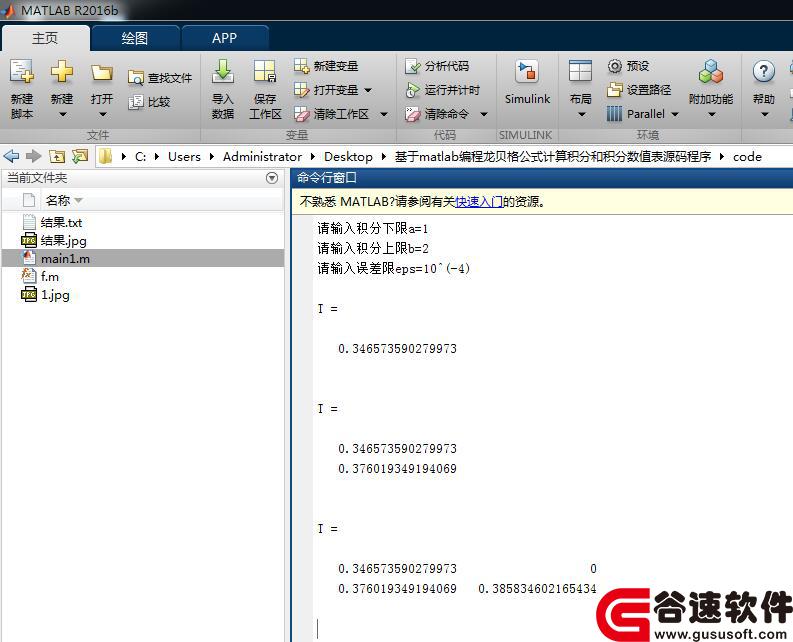The height and width of the screenshot is (642, 793).
Task: Click the back navigation arrow
Action: point(11,156)
